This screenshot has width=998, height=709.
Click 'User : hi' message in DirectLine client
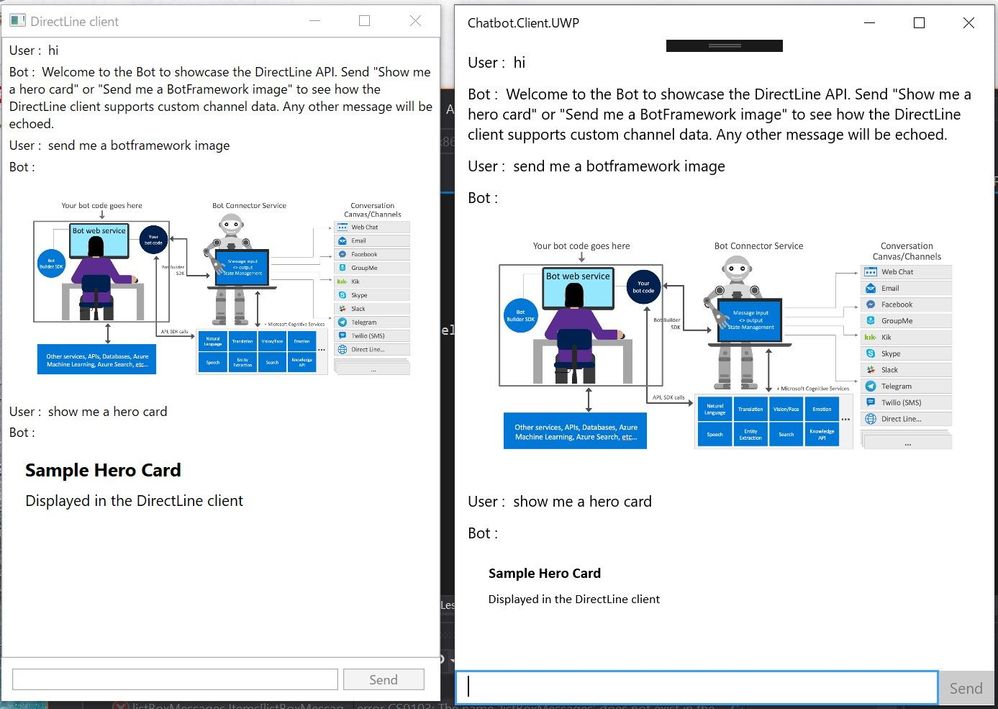34,50
